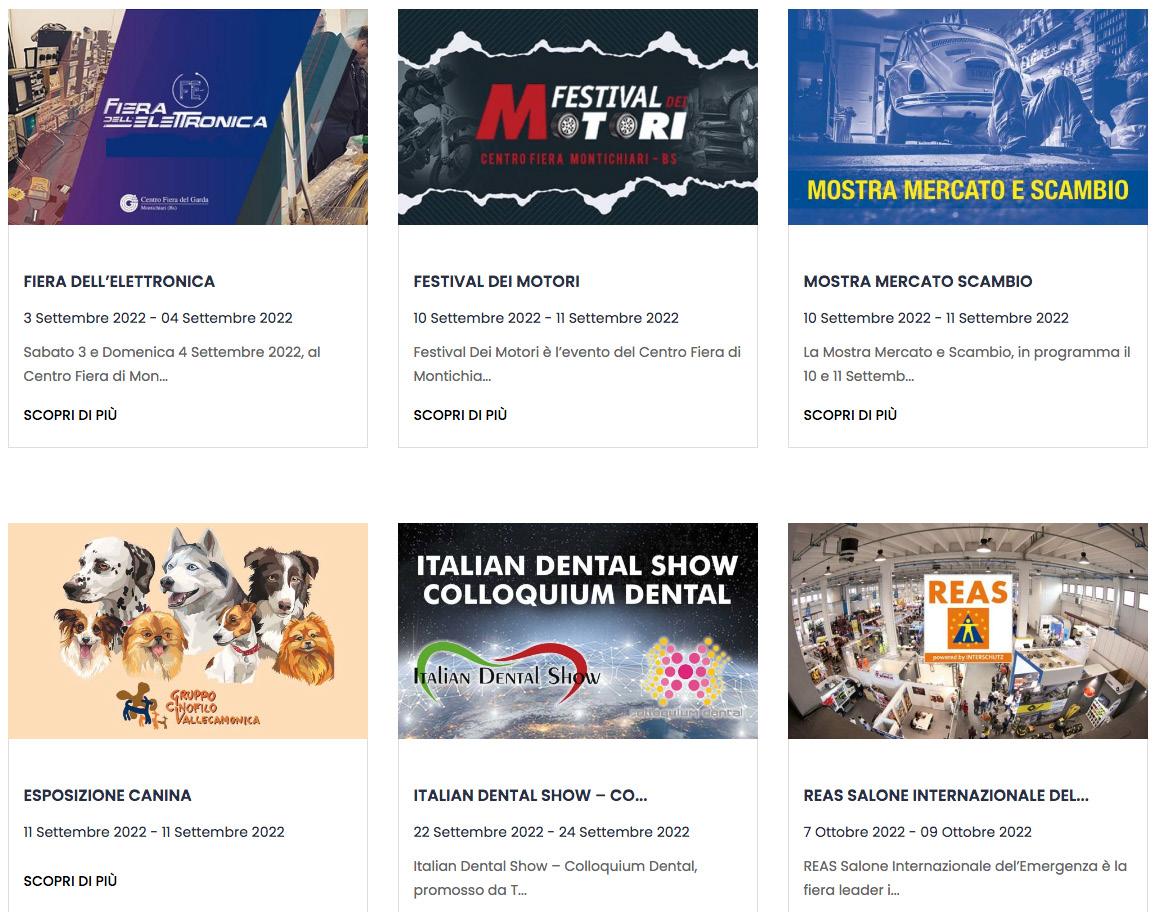1156x912 pixels.
Task: Click SCOPRI DI PIÙ under Mostra Mercato Scambio
Action: click(850, 415)
